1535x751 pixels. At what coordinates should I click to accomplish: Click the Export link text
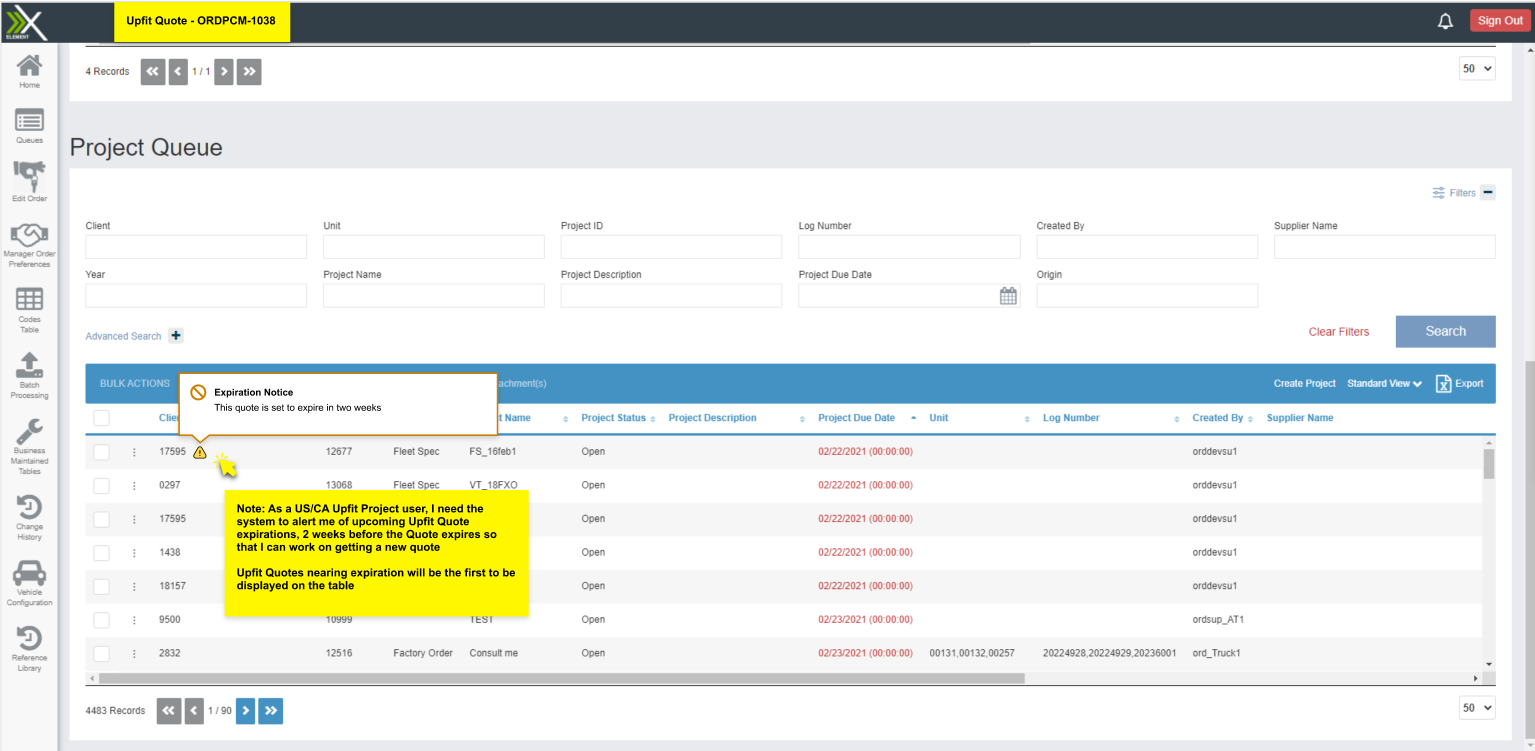[x=1469, y=384]
